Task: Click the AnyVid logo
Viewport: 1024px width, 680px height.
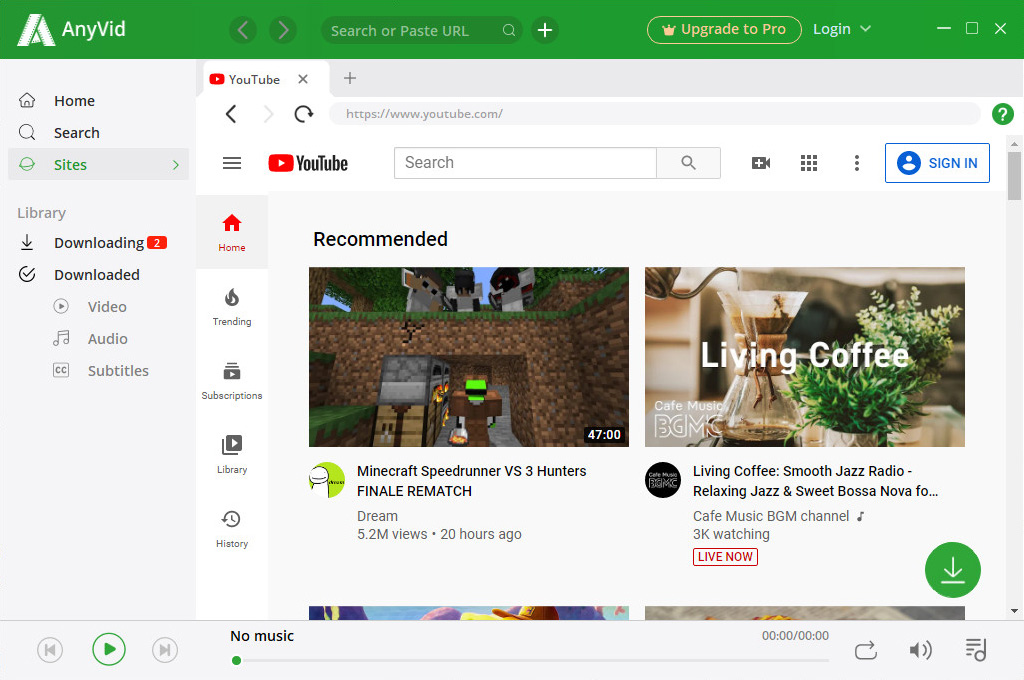Action: coord(71,29)
